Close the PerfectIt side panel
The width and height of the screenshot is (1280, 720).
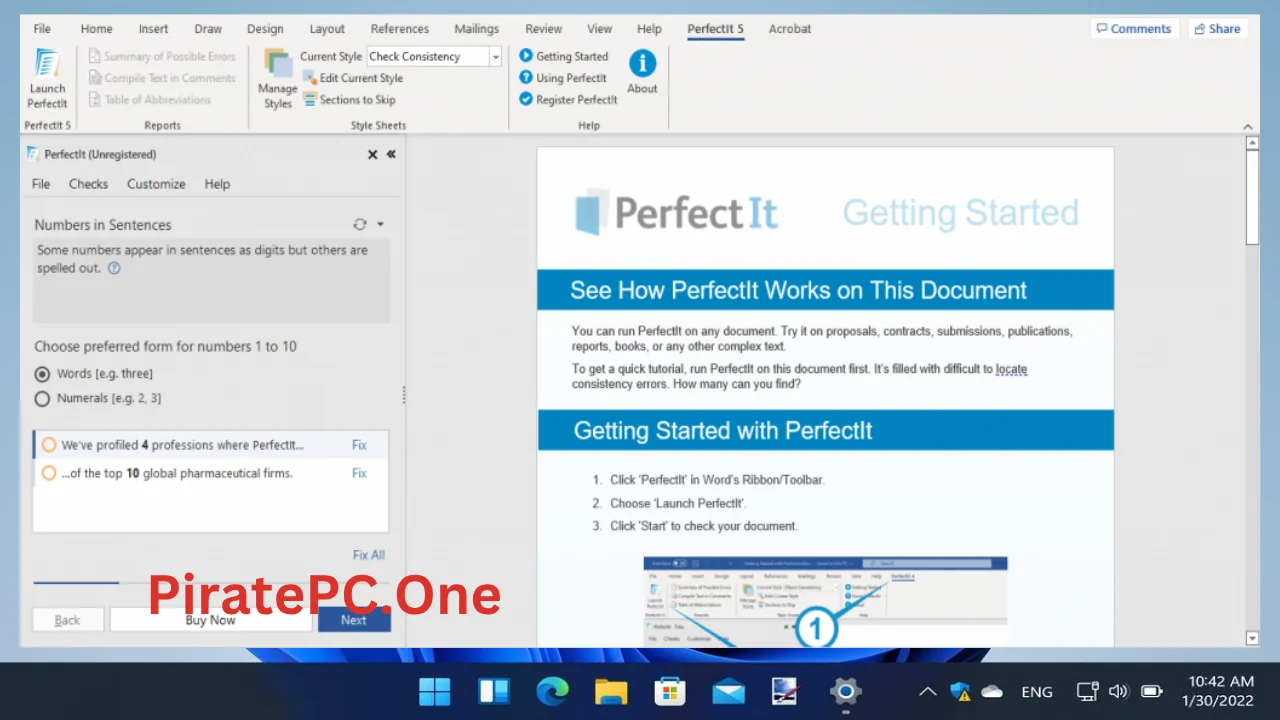click(372, 155)
